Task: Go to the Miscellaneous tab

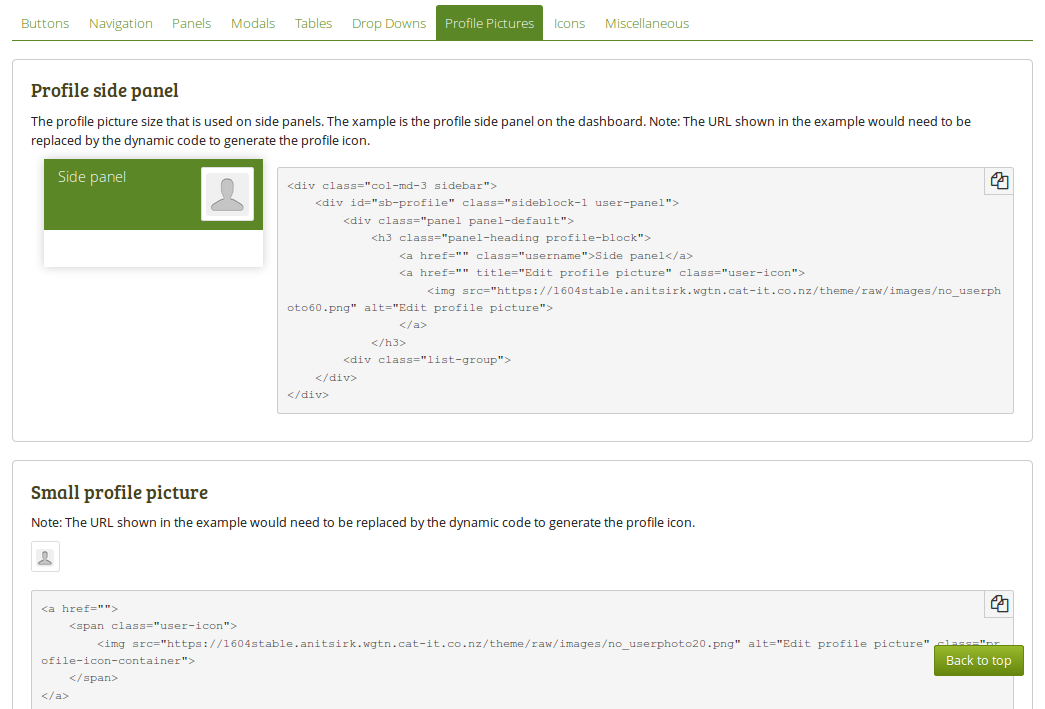Action: 646,23
